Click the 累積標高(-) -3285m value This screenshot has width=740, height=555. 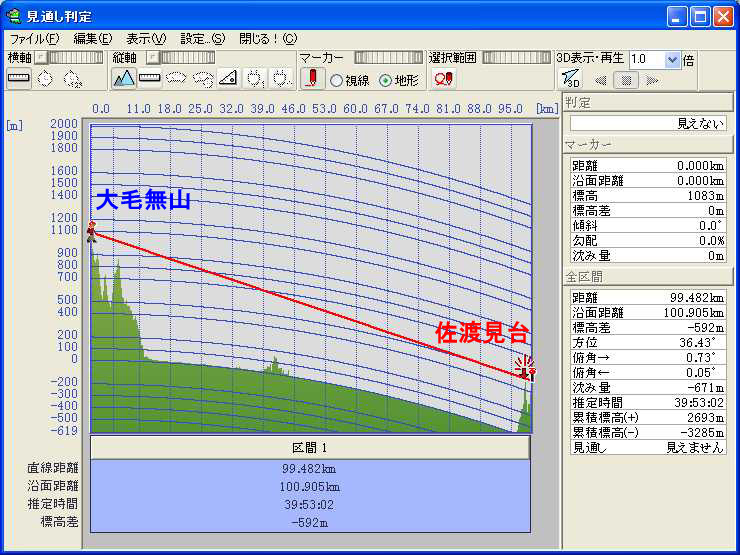702,433
